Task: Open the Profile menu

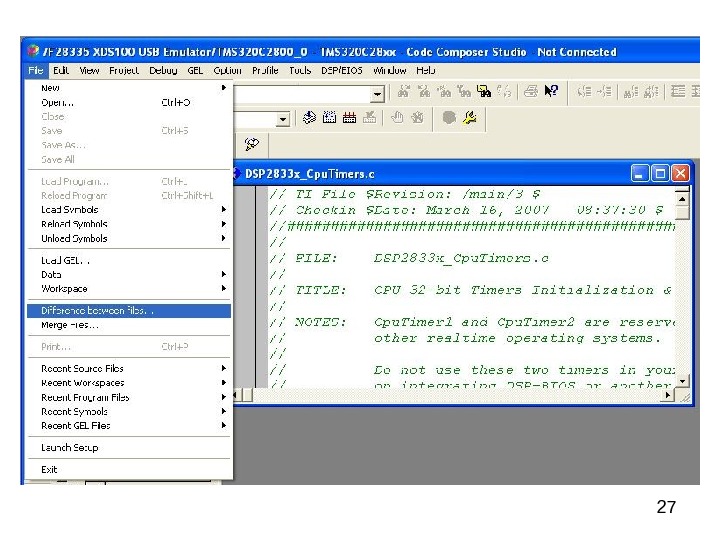Action: (265, 70)
